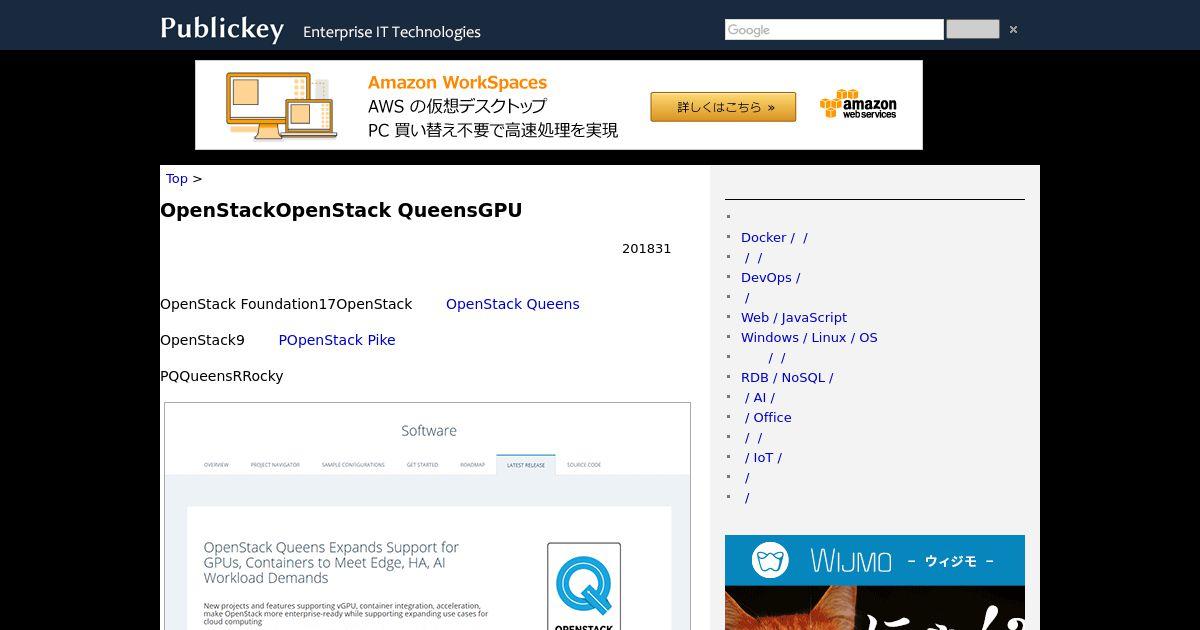The image size is (1200, 630).
Task: Open the AI category link
Action: [759, 398]
